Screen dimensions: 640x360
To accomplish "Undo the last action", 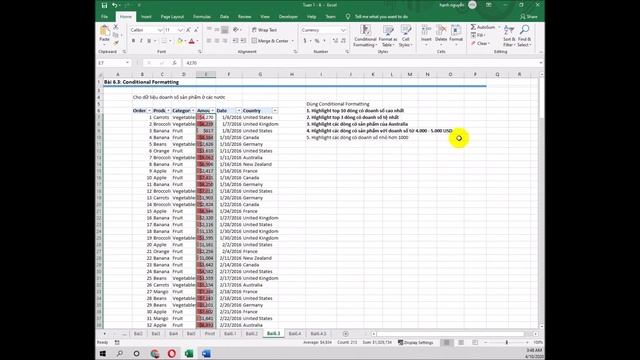I will (115, 5).
